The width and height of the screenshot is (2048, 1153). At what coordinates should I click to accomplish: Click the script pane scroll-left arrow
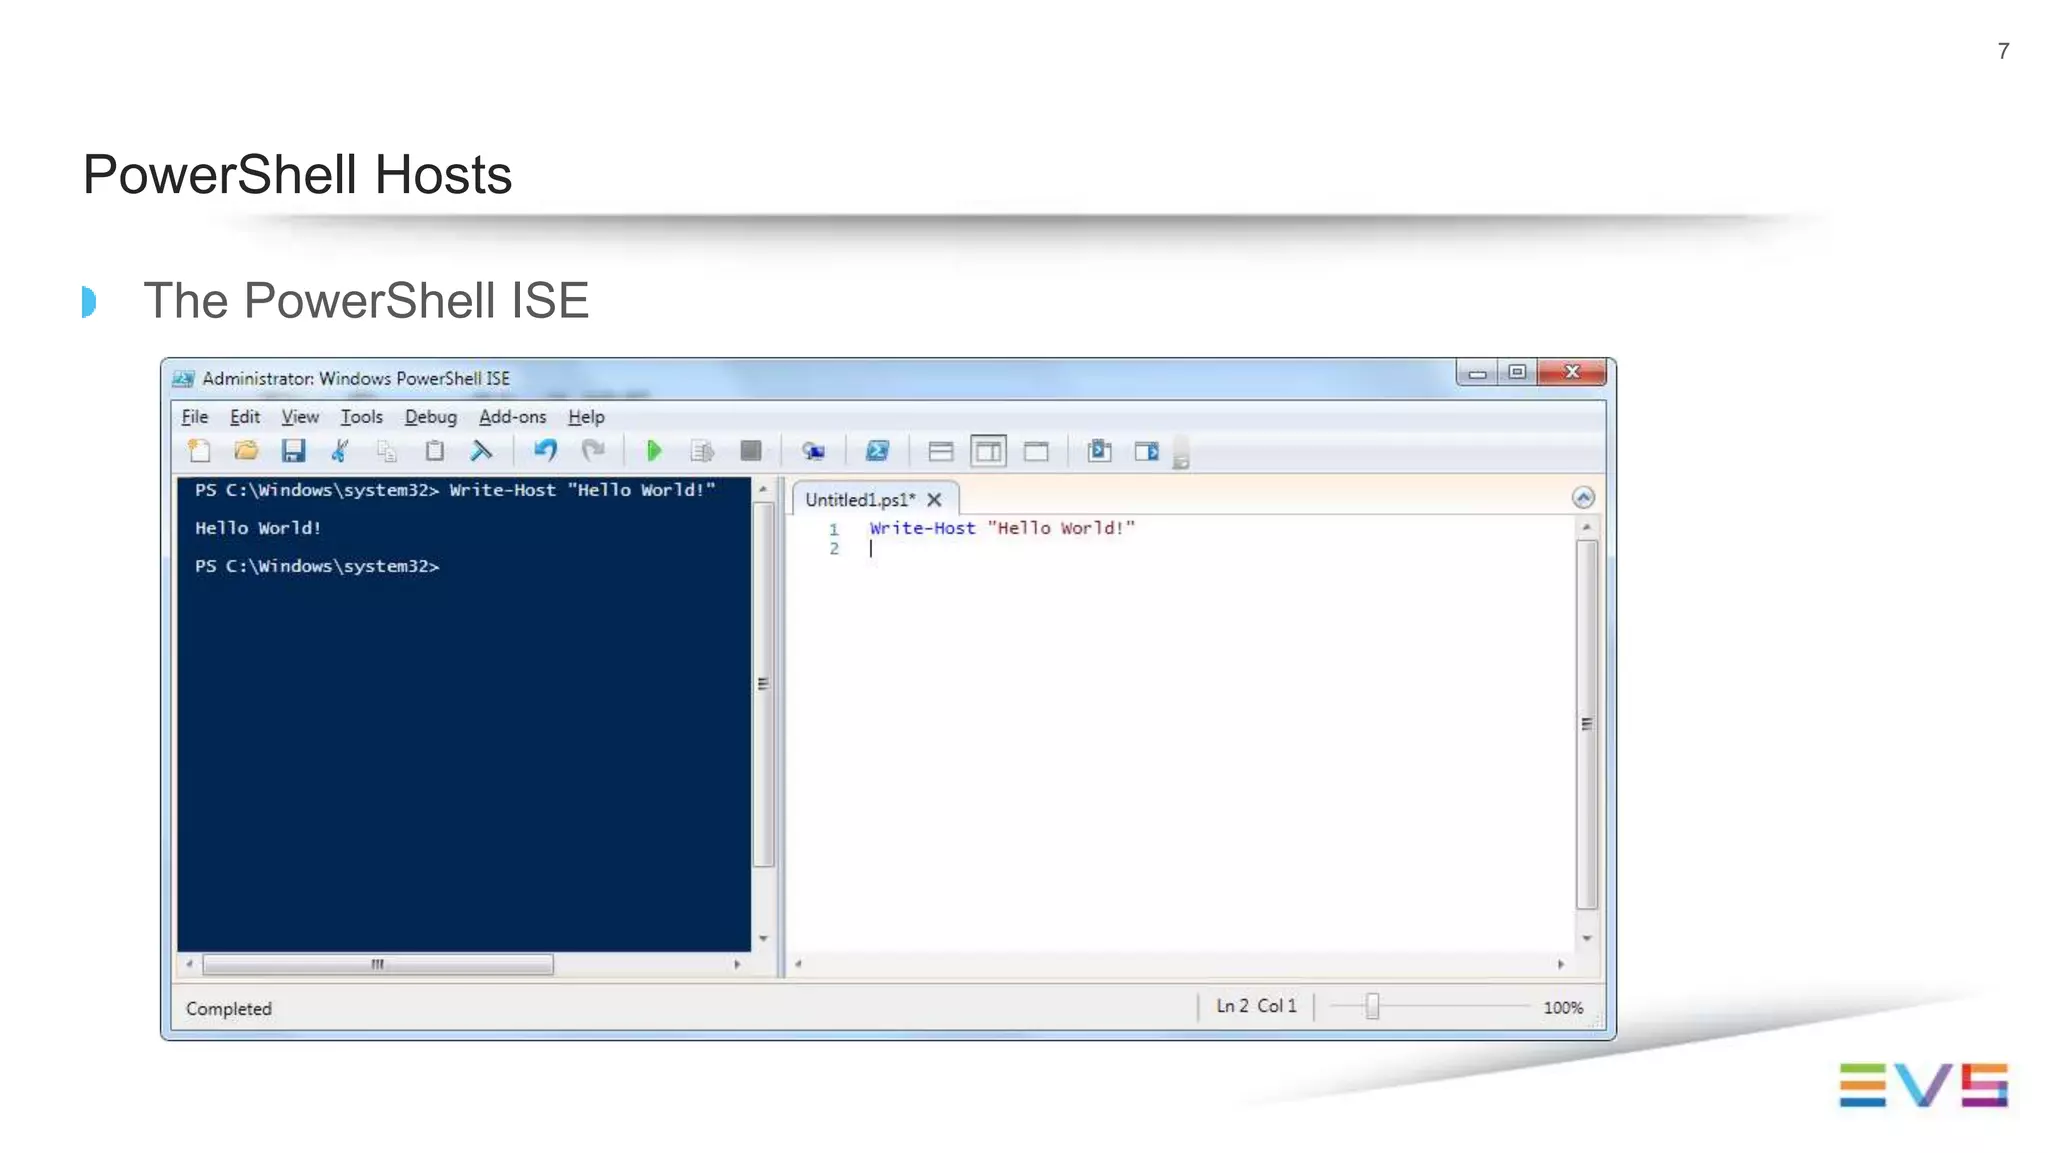coord(798,965)
